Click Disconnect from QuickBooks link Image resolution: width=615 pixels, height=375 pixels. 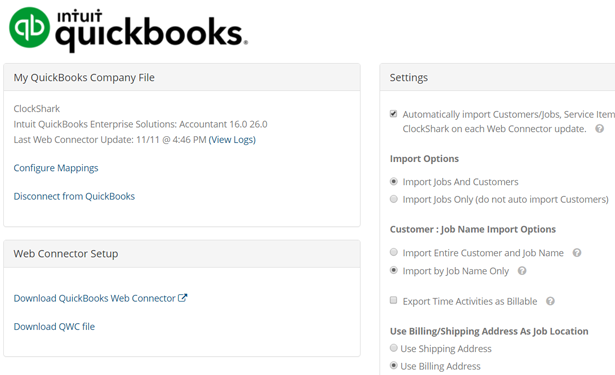(x=74, y=196)
